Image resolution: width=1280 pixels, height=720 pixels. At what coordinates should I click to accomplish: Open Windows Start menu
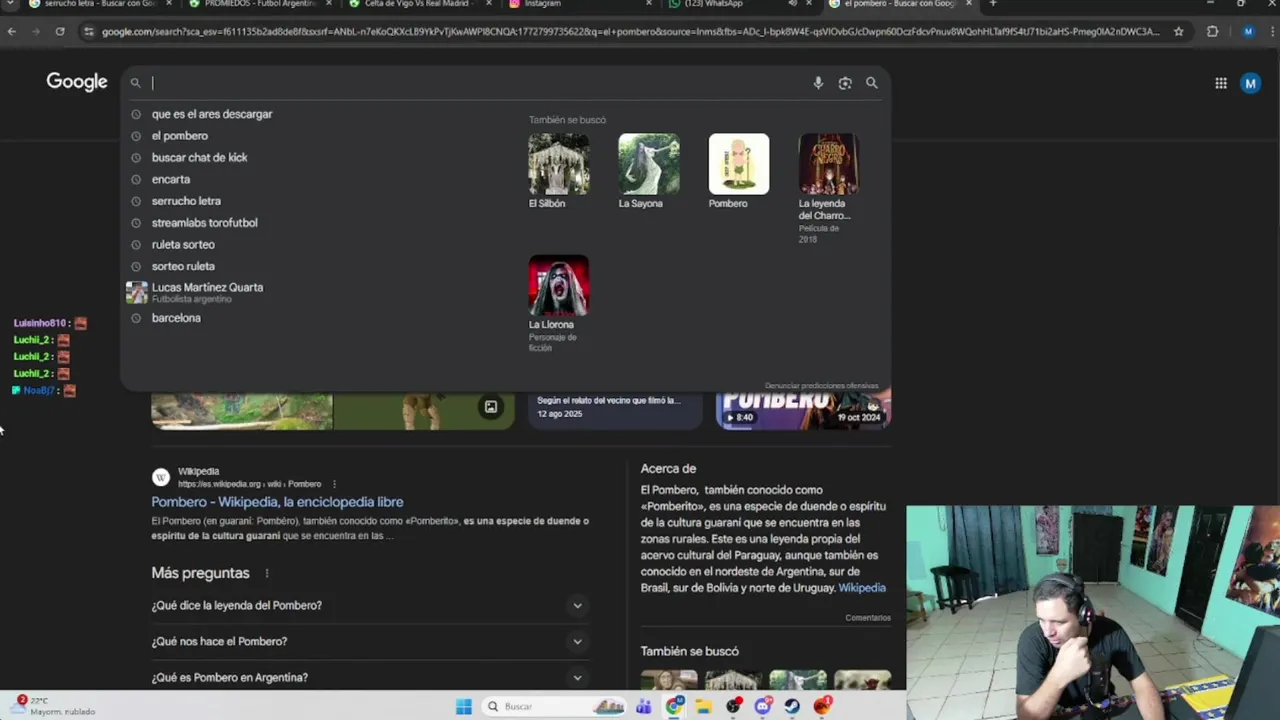pos(463,707)
